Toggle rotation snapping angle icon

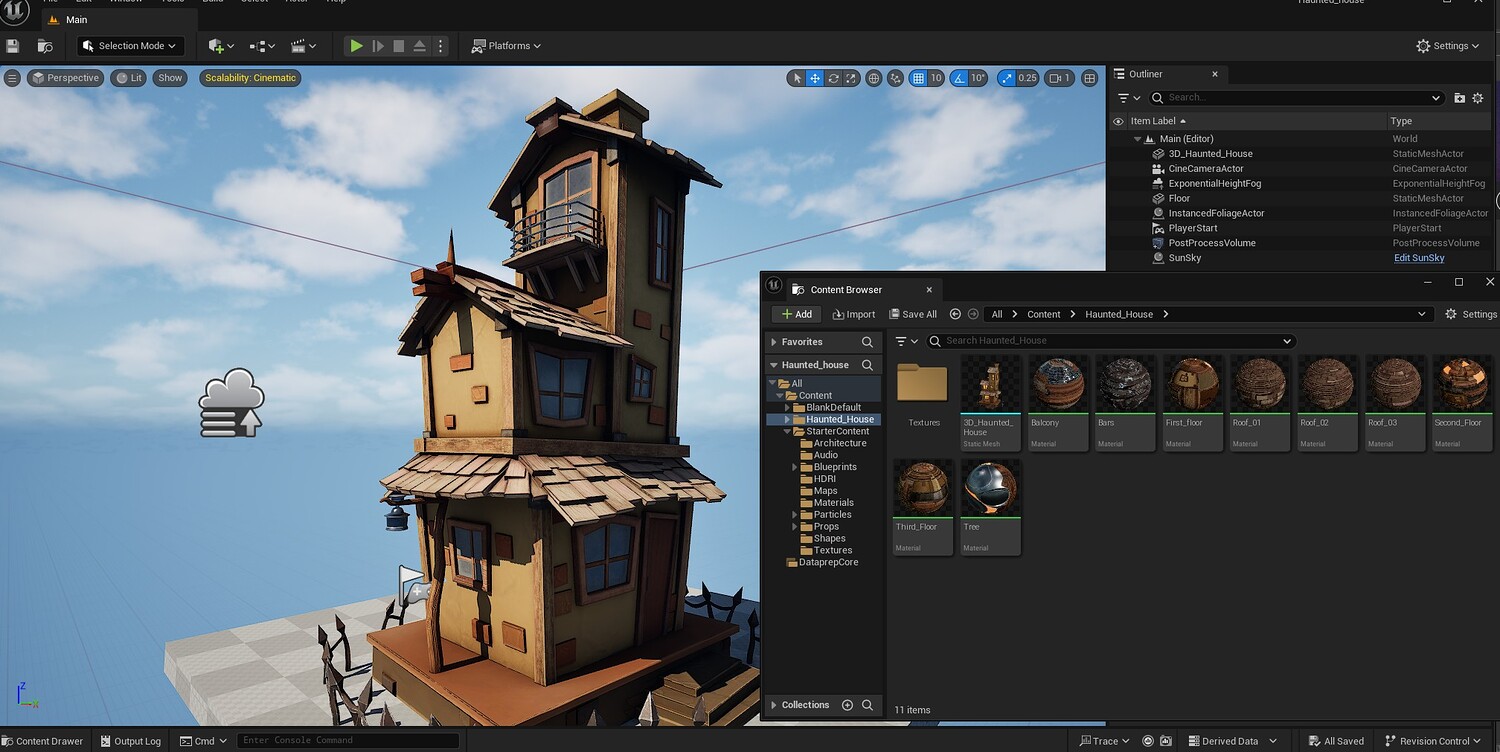pos(959,78)
